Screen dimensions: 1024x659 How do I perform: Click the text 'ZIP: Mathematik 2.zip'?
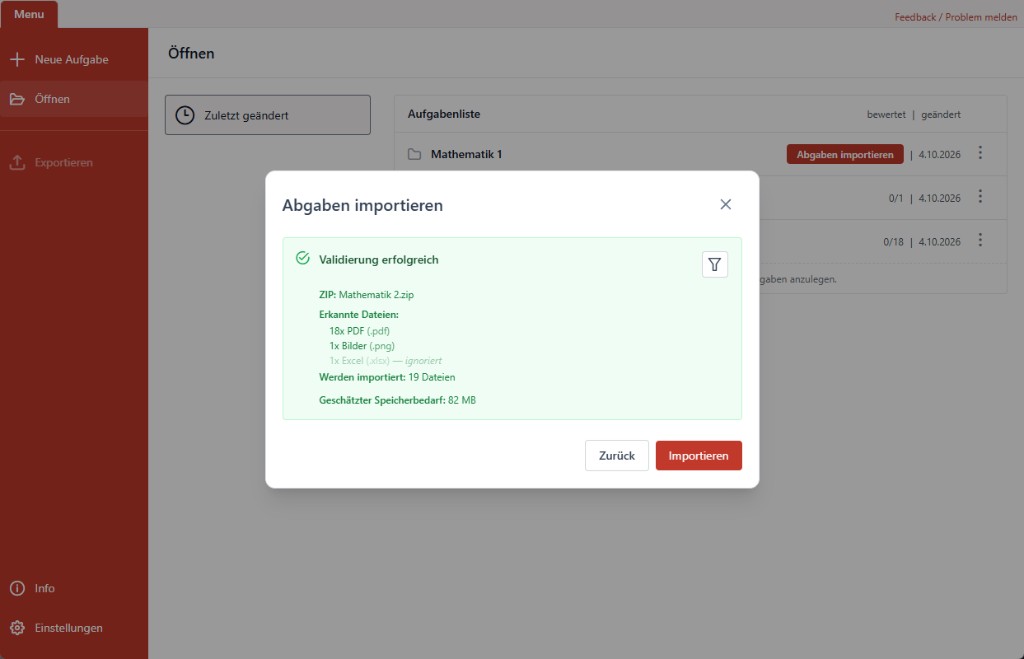[x=366, y=295]
